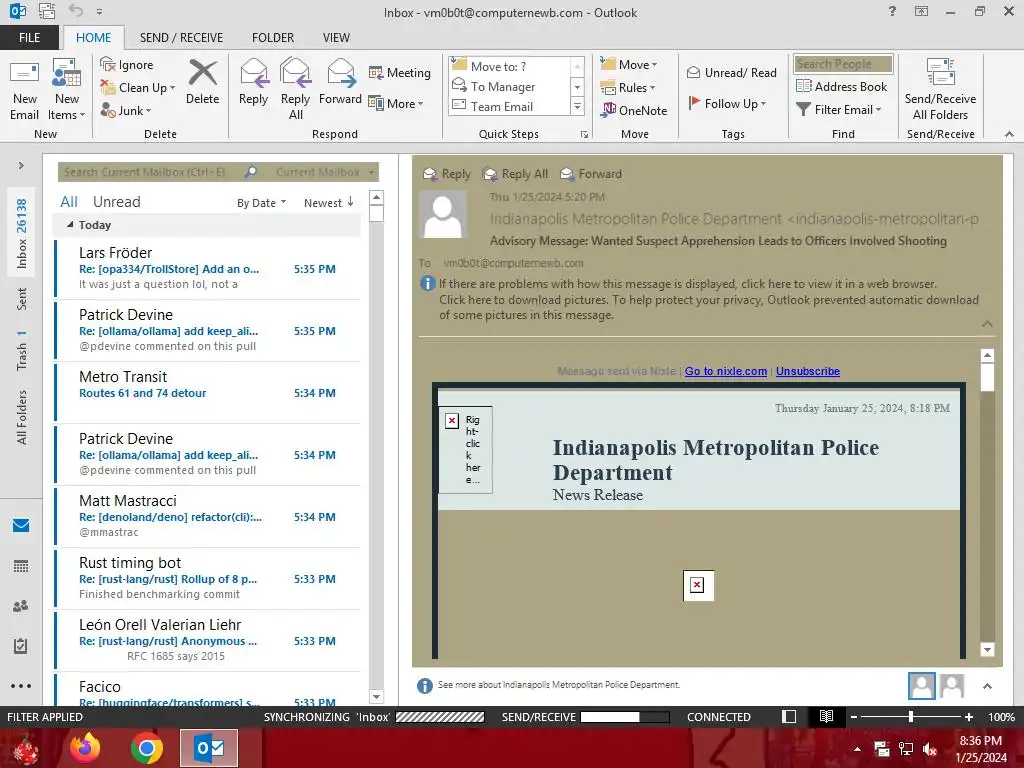Reply with a Meeting
Viewport: 1024px width, 768px height.
click(x=400, y=72)
